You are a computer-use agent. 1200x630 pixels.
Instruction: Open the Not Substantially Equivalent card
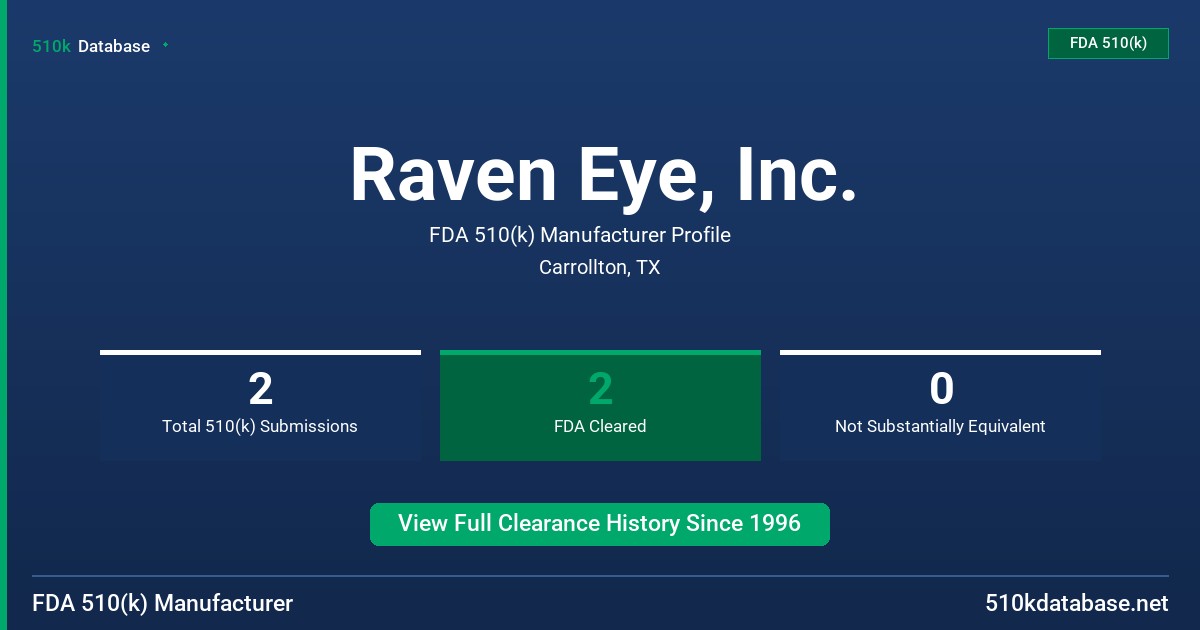click(940, 405)
